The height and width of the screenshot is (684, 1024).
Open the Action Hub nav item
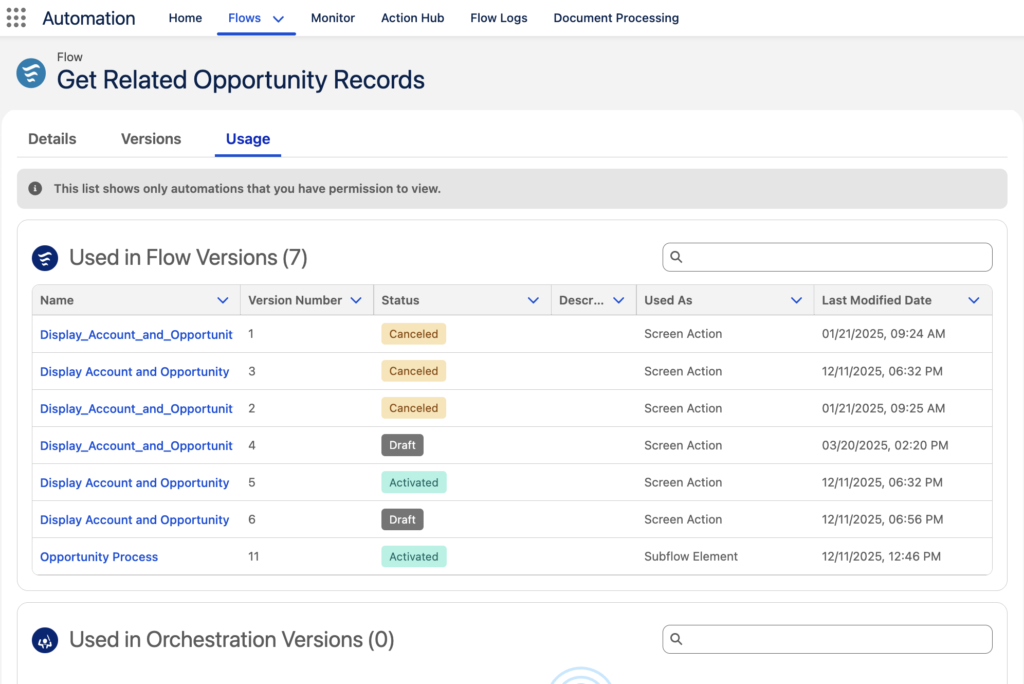tap(412, 18)
